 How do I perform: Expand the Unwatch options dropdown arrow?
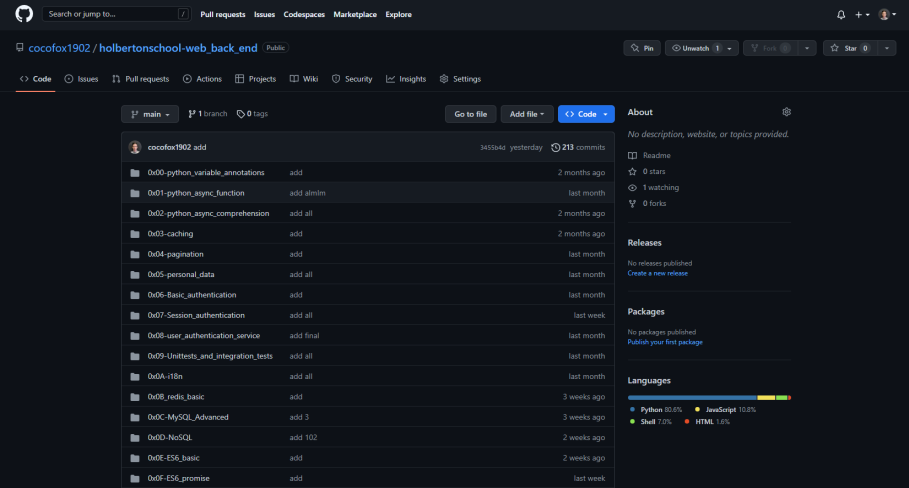[x=729, y=48]
